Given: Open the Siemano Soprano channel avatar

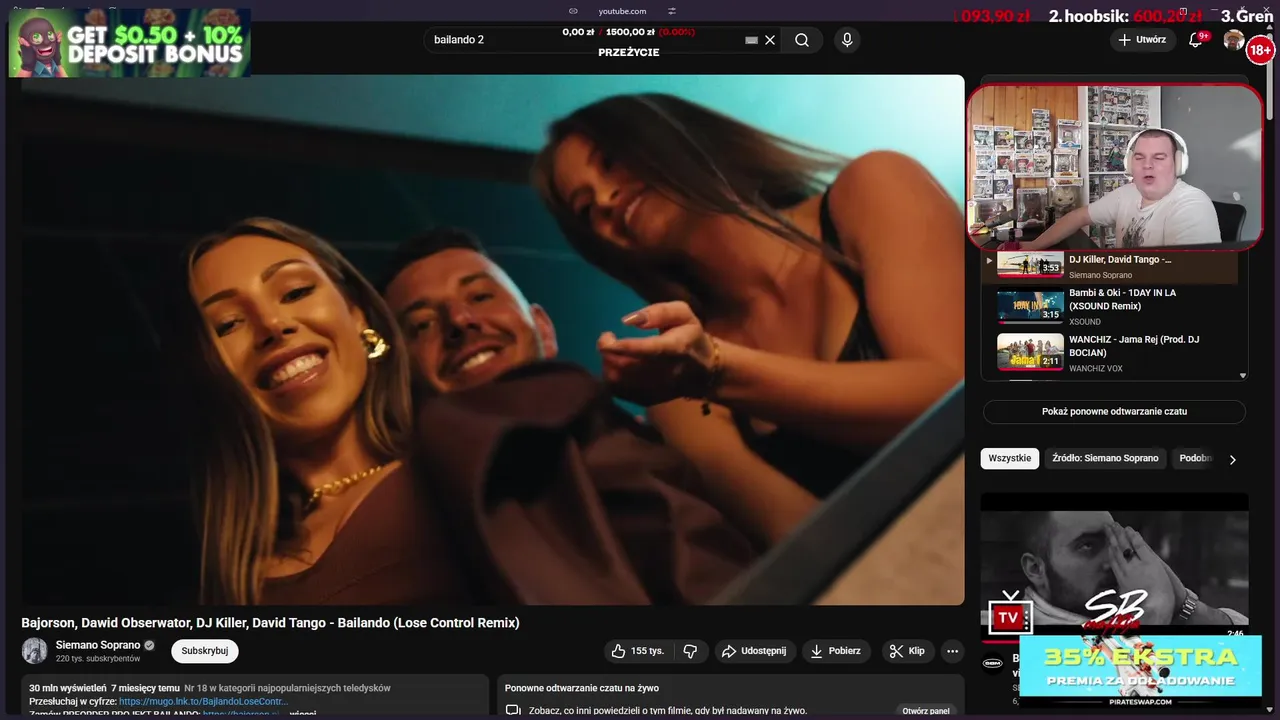Looking at the screenshot, I should [x=35, y=651].
